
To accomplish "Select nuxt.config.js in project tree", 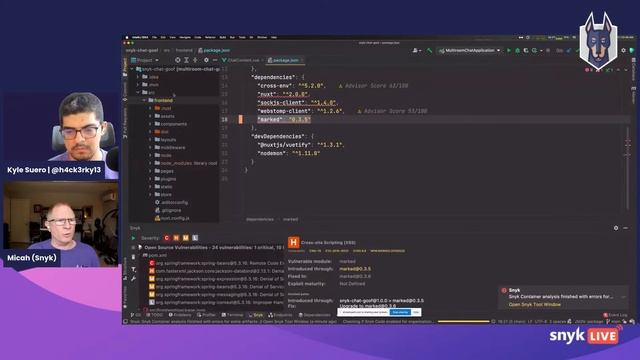I will [x=172, y=218].
